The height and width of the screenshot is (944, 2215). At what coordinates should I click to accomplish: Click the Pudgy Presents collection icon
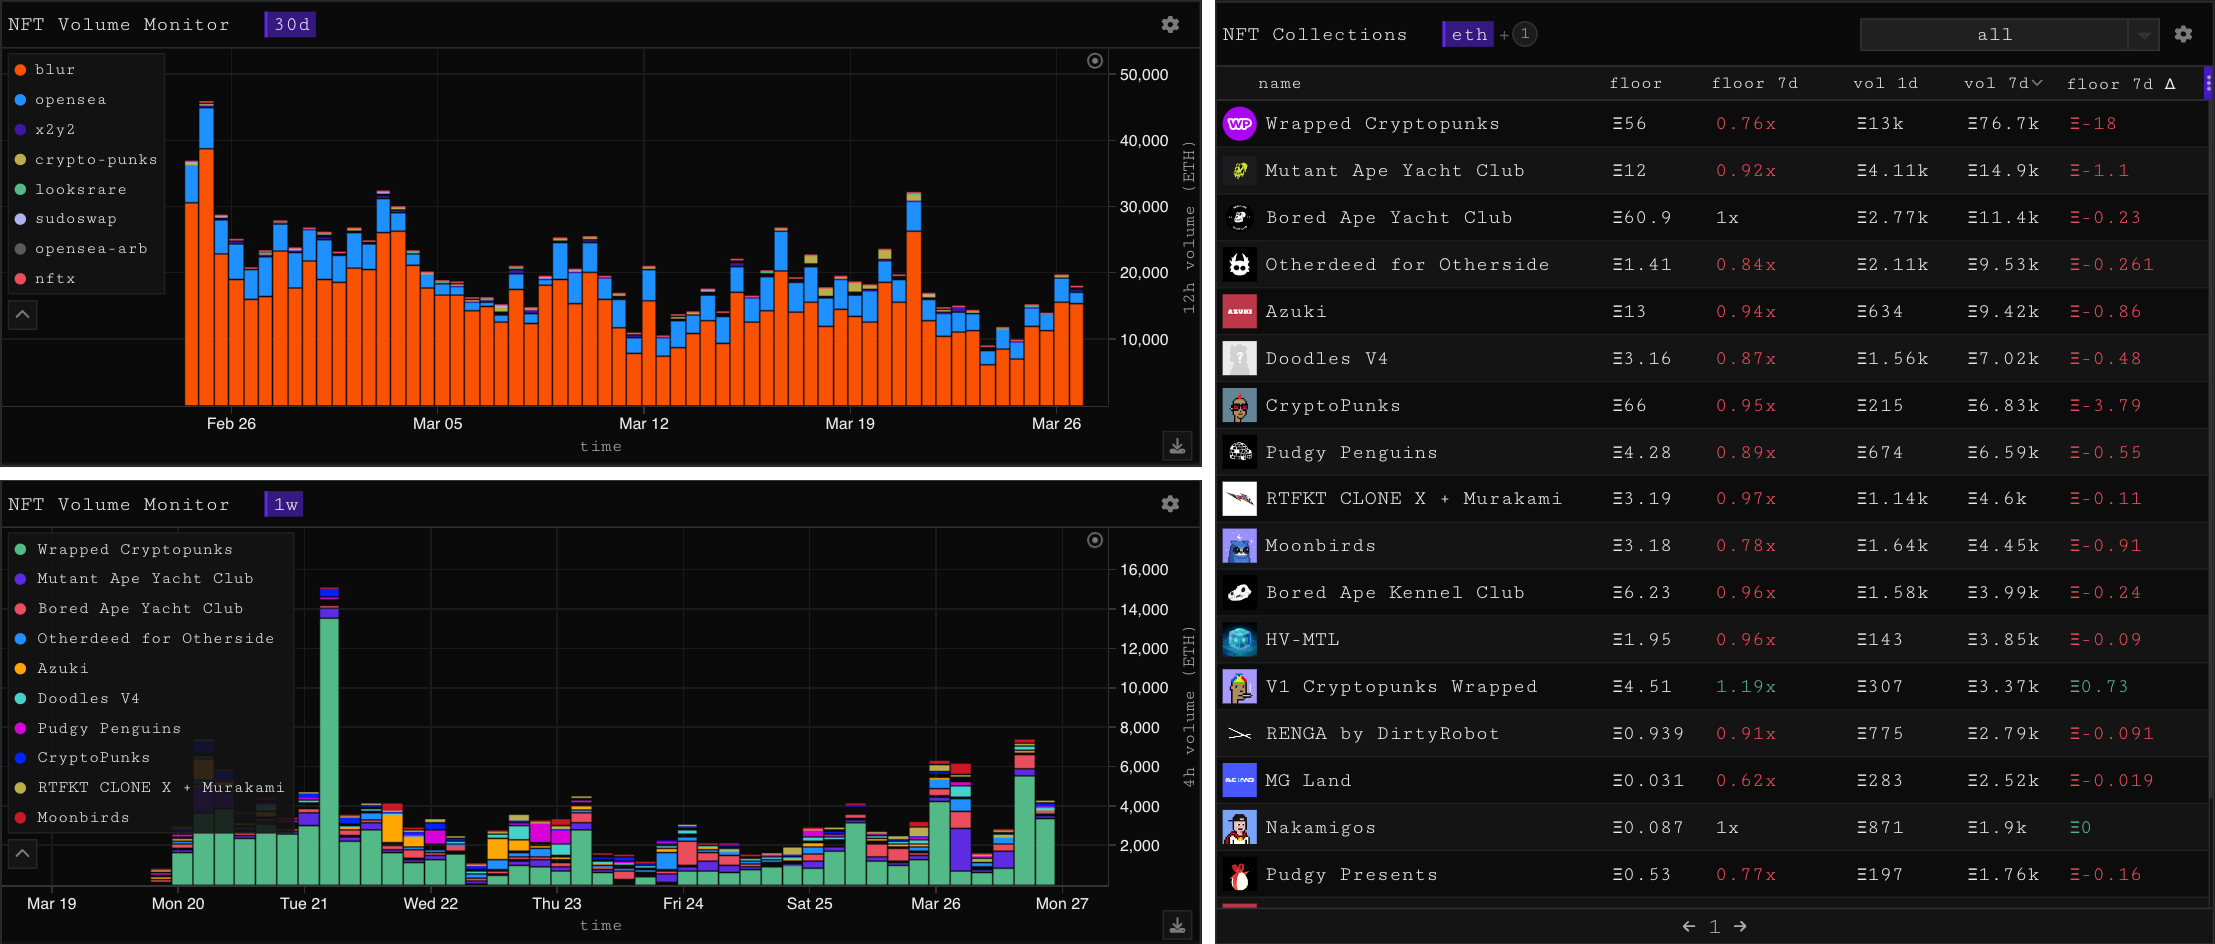pyautogui.click(x=1240, y=875)
